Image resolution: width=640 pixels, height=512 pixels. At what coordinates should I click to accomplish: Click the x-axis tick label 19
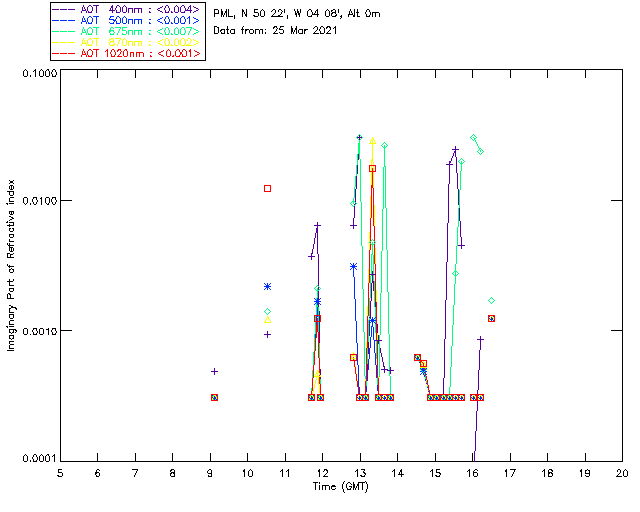pos(585,473)
